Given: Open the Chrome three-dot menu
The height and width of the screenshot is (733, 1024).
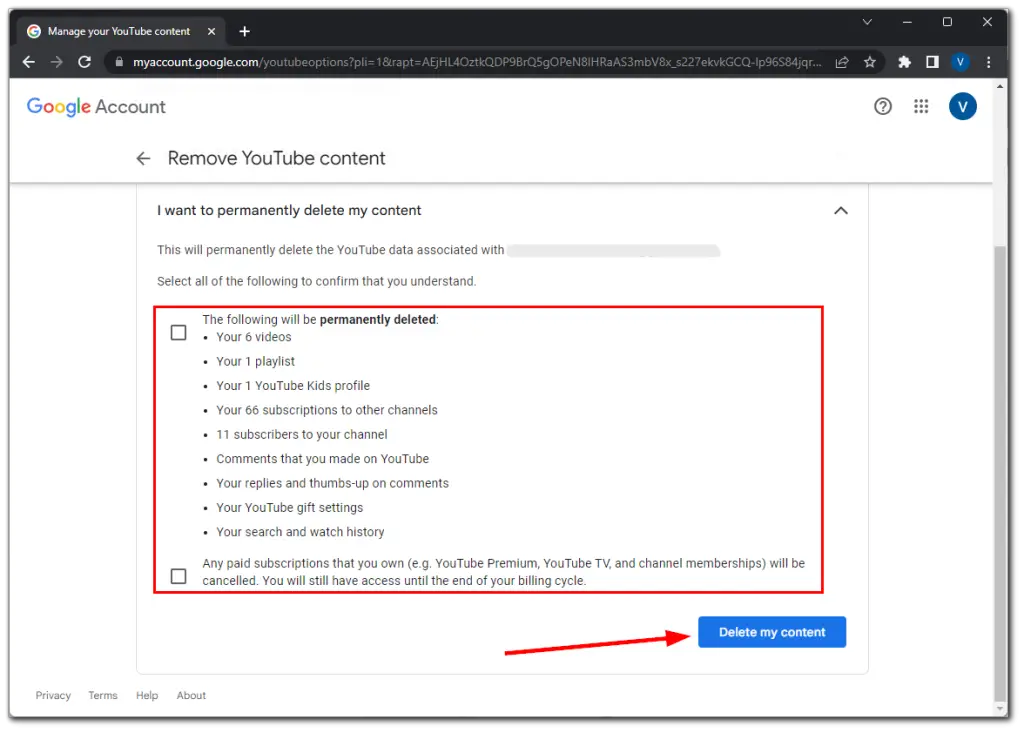Looking at the screenshot, I should tap(988, 62).
